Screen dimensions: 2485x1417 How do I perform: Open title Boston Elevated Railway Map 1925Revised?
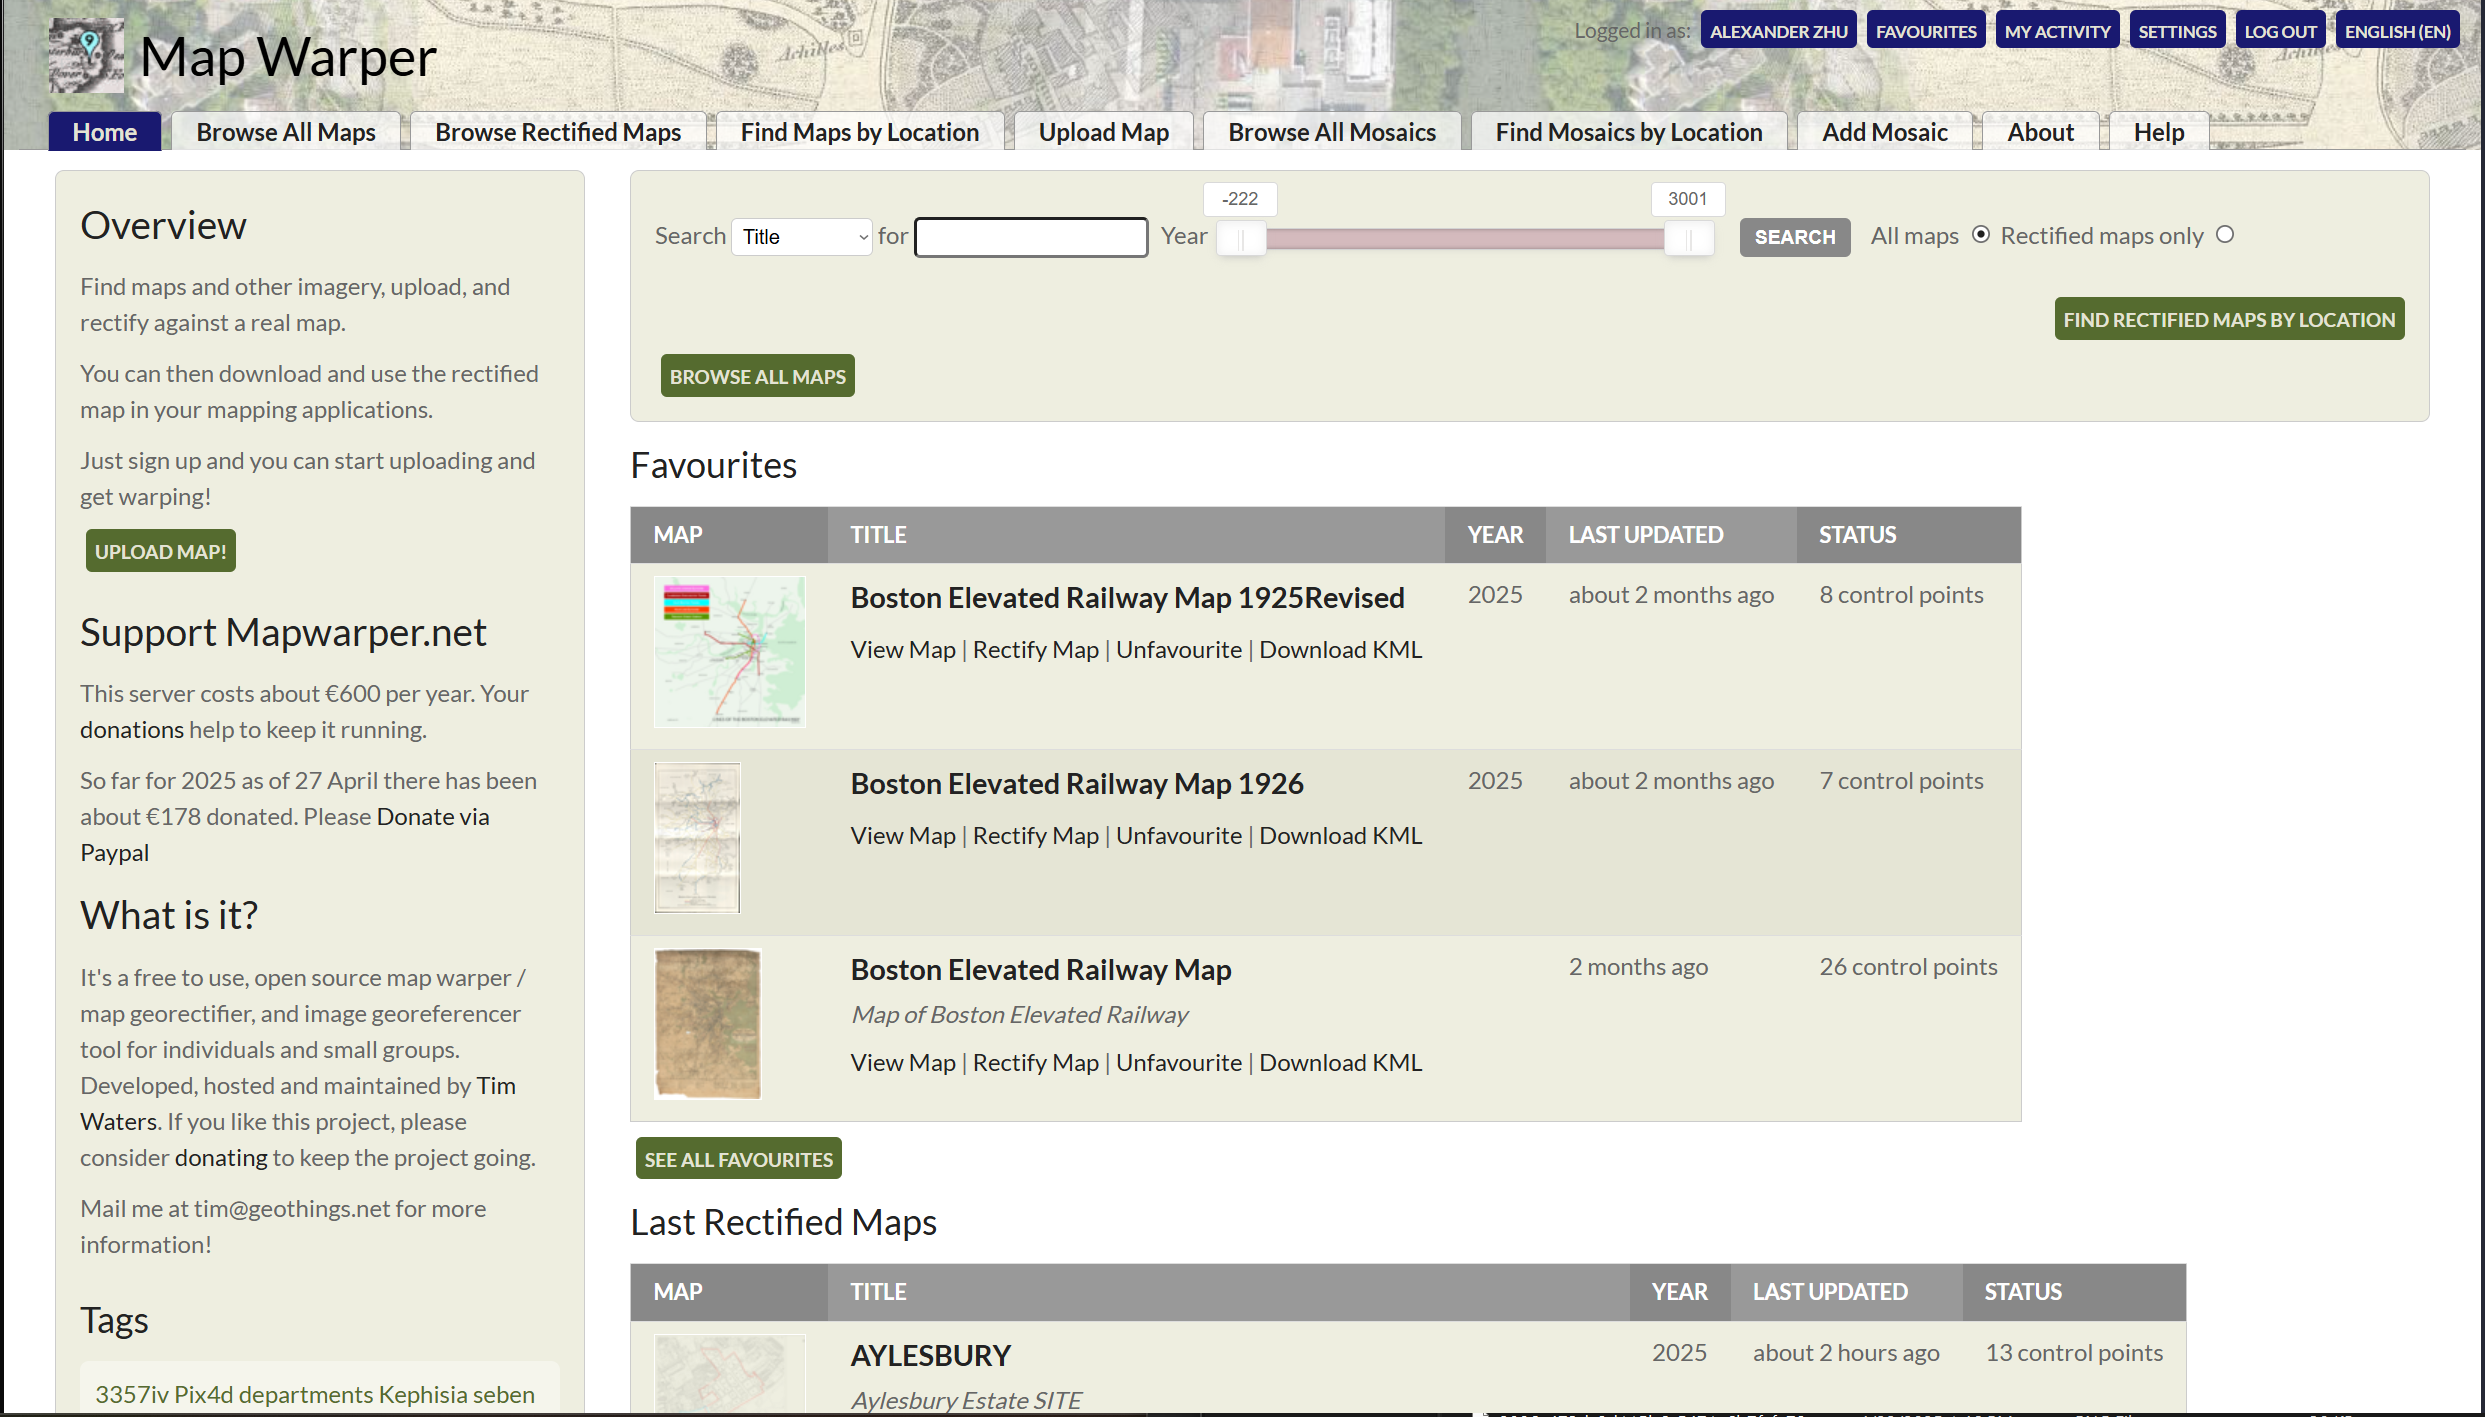1128,597
